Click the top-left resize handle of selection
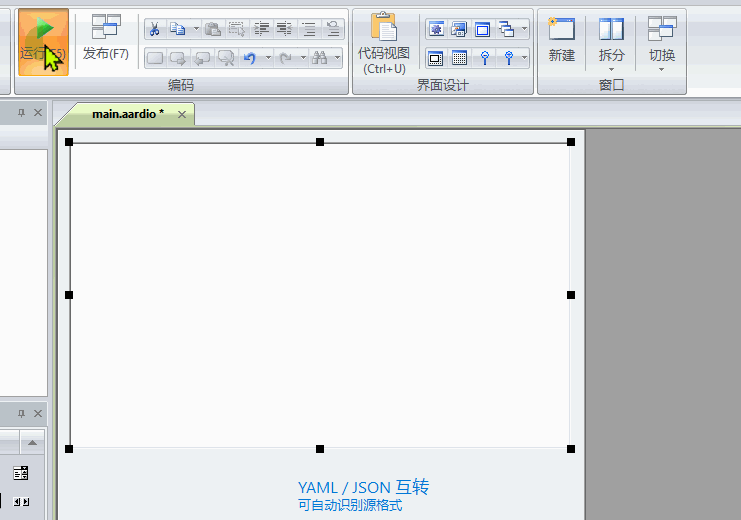The width and height of the screenshot is (741, 520). [69, 142]
